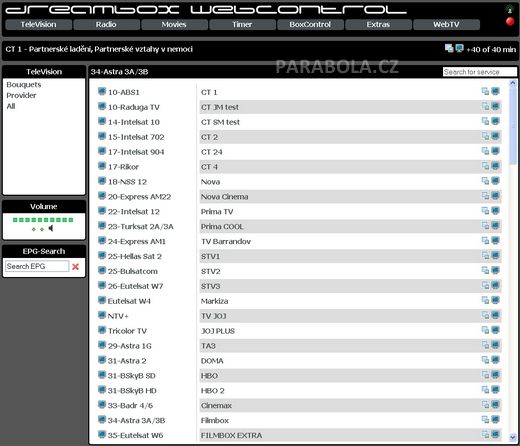Viewport: 520px width, 446px height.
Task: Select Bouquets in TeleVision panel
Action: (x=24, y=85)
